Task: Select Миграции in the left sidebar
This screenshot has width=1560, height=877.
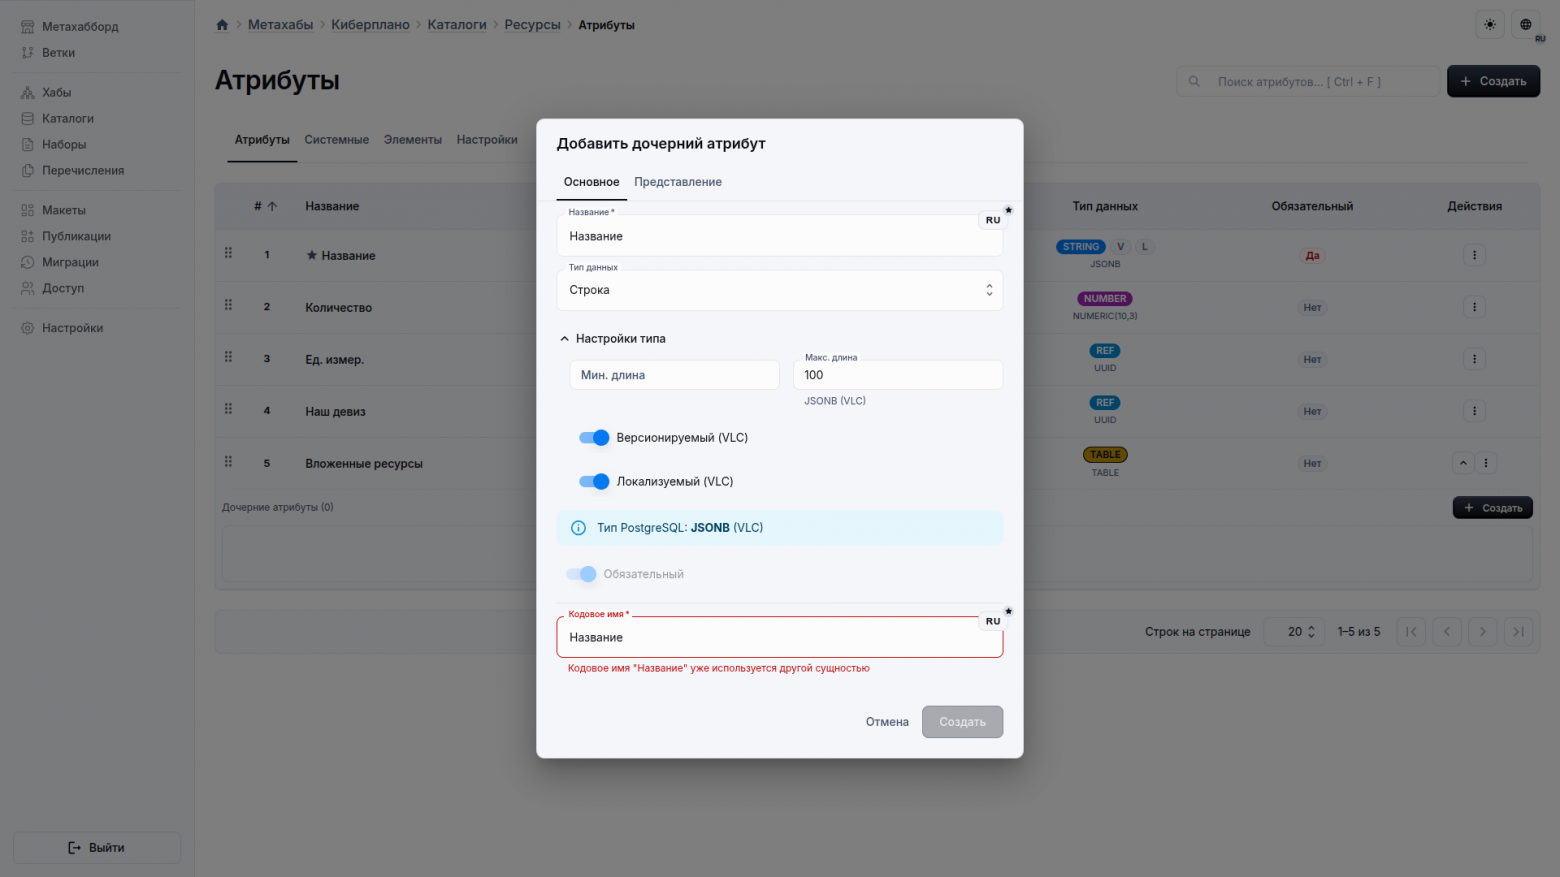Action: tap(72, 261)
